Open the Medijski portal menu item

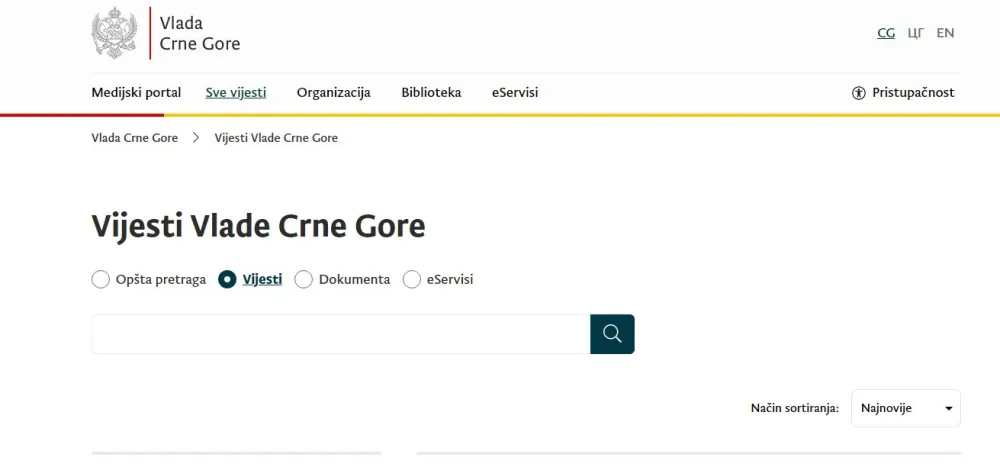[x=136, y=93]
